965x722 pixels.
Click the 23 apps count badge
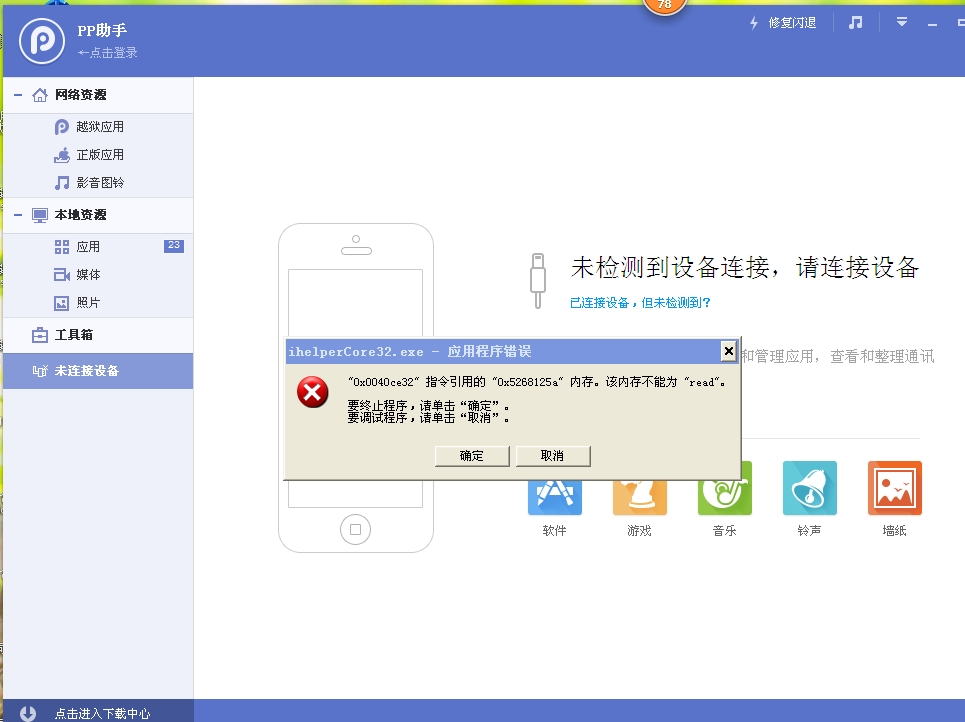(x=174, y=246)
